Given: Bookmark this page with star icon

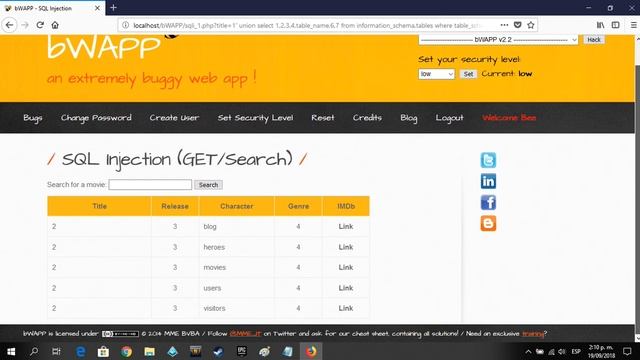Looking at the screenshot, I should 531,25.
